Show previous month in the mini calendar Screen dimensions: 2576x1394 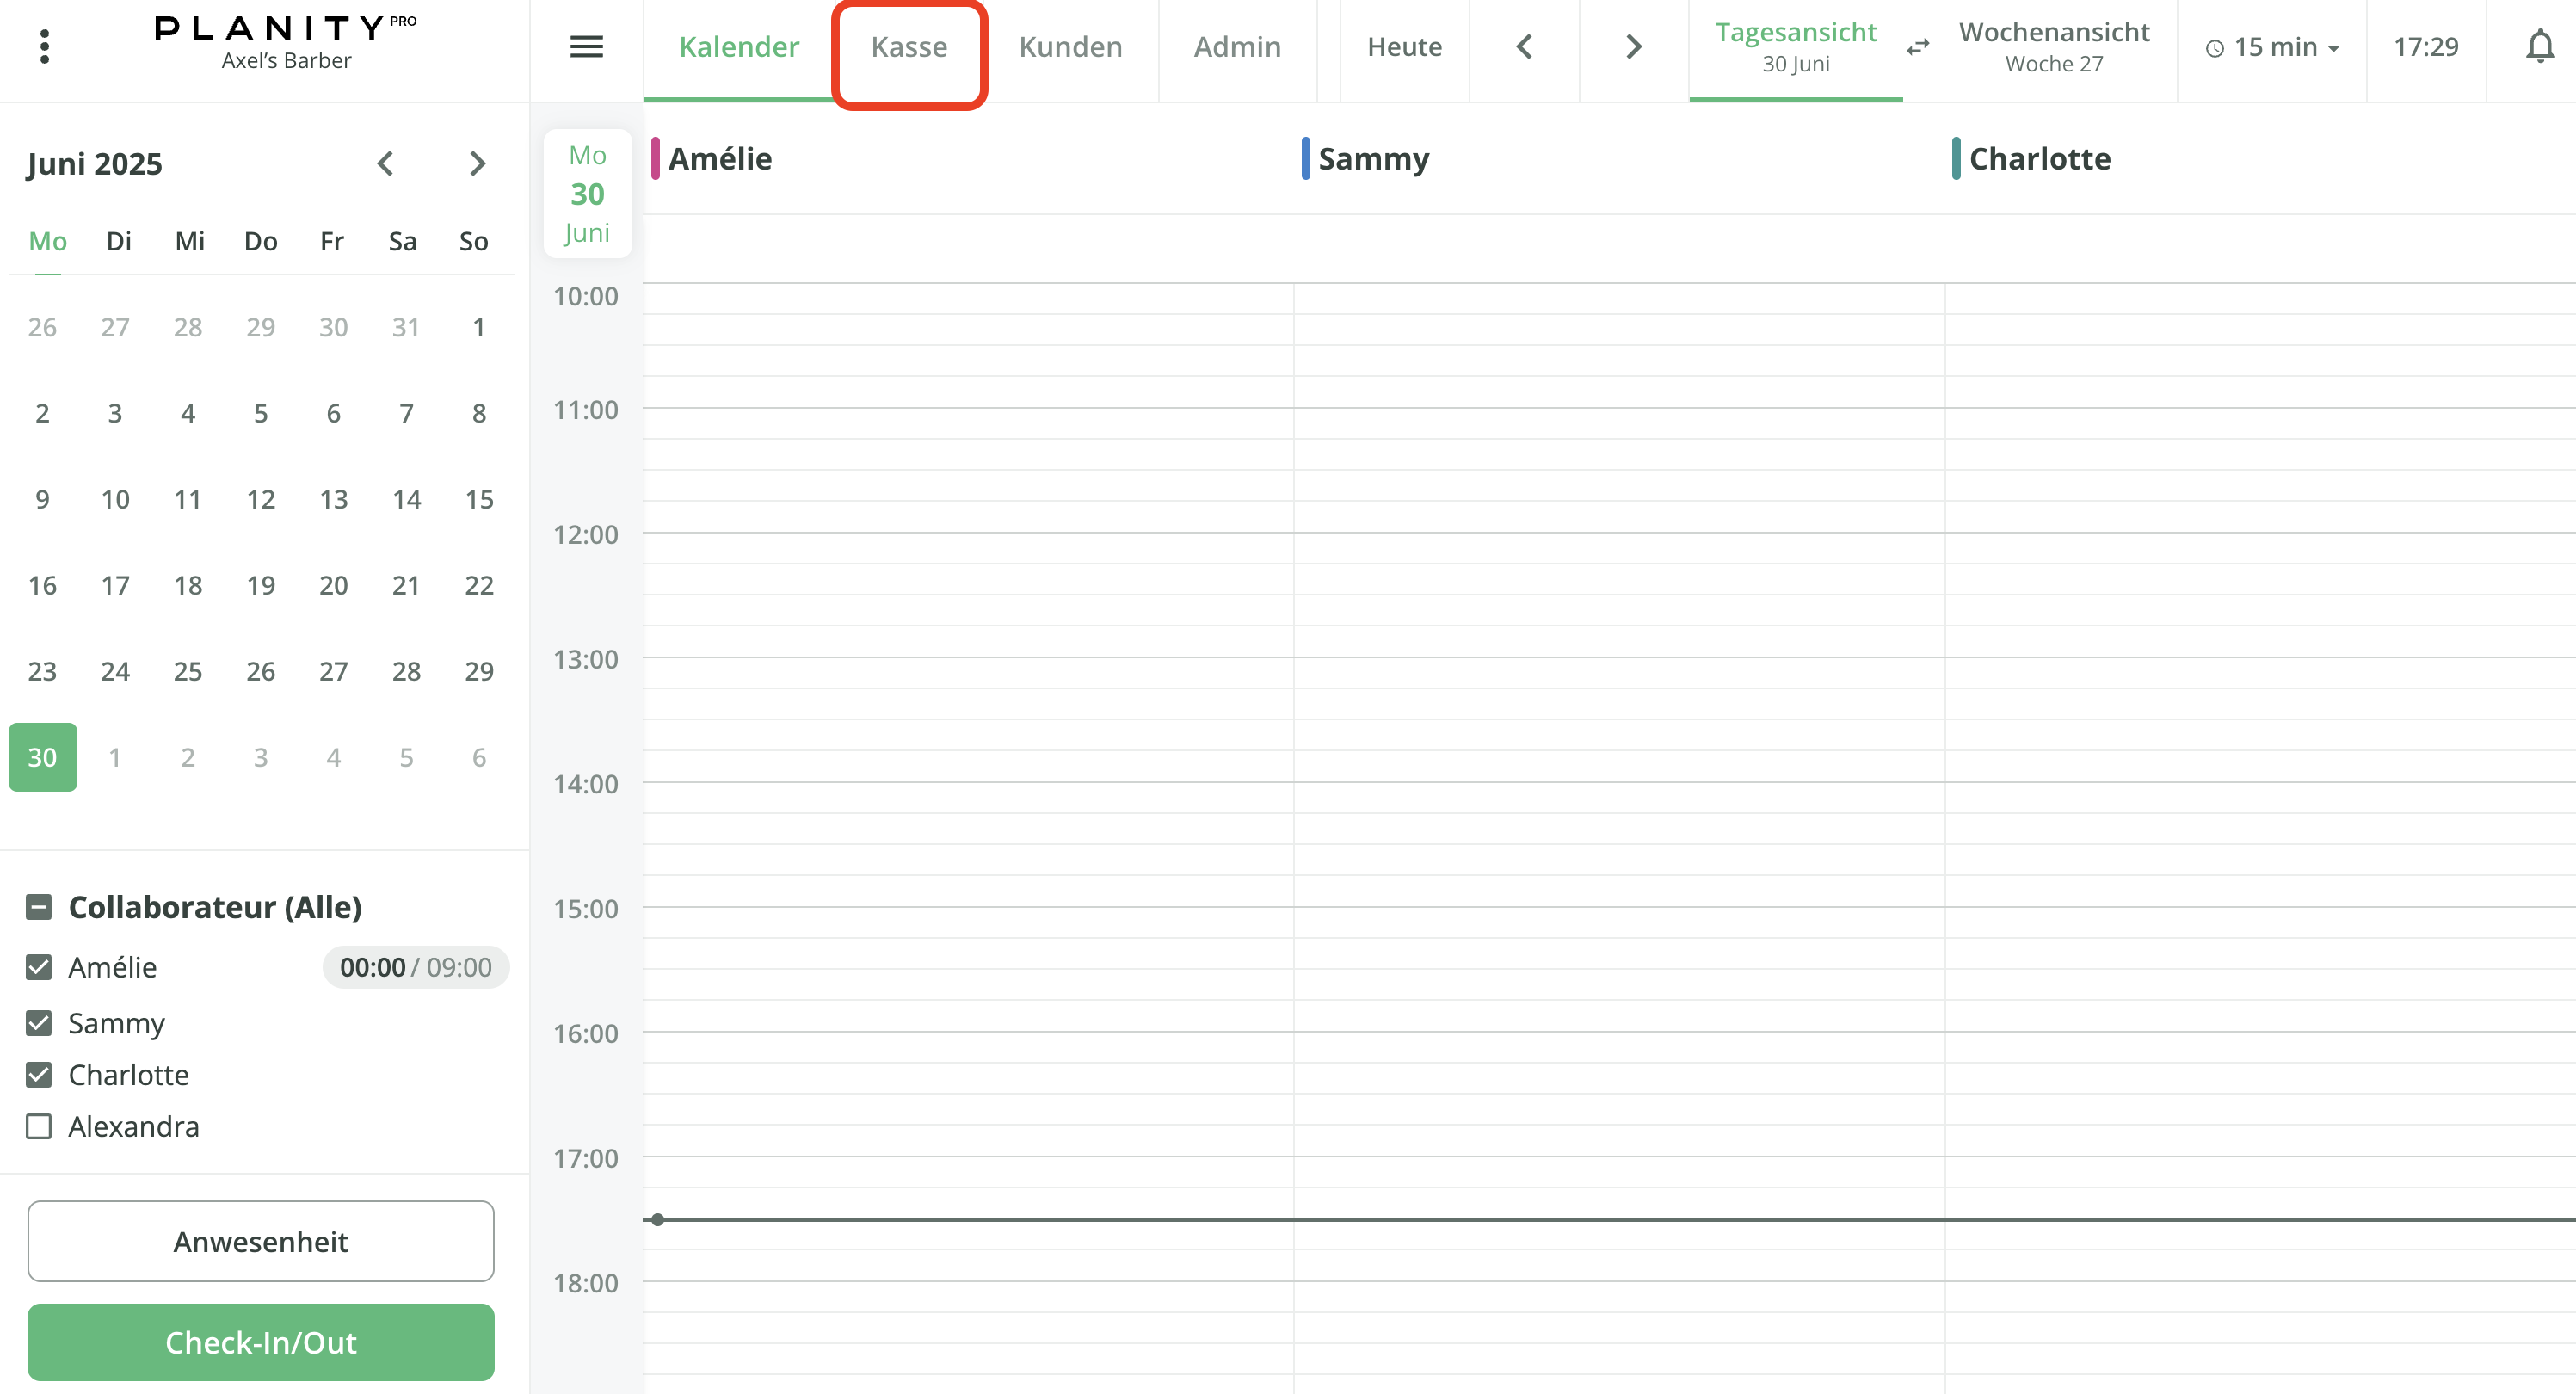(x=385, y=163)
